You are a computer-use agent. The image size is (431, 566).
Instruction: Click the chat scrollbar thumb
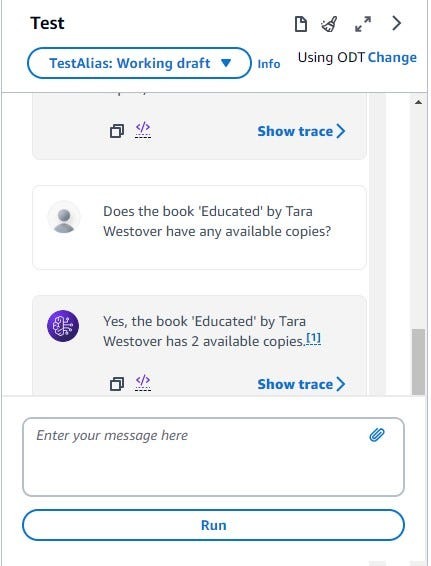tap(418, 362)
